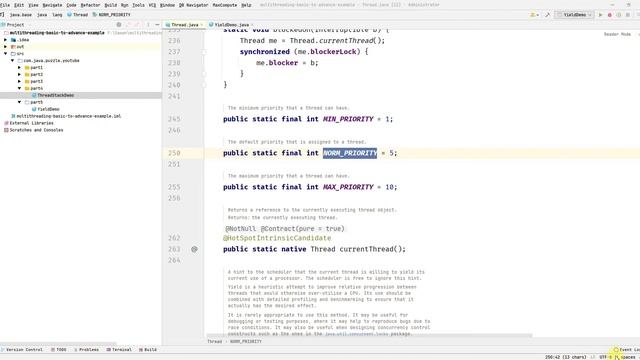Open the Refactor menu
640x360 pixels.
90,5
